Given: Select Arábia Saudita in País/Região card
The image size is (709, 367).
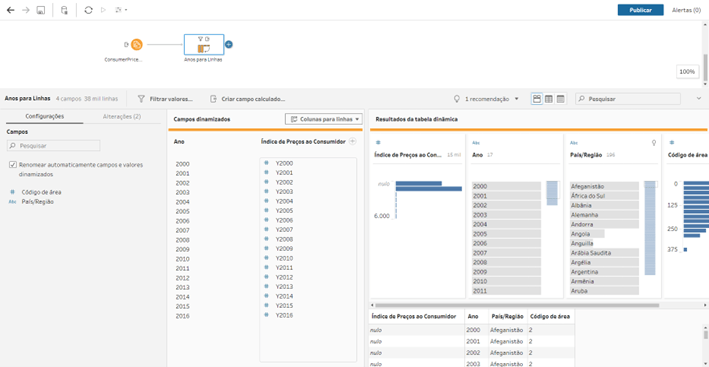Looking at the screenshot, I should (605, 253).
